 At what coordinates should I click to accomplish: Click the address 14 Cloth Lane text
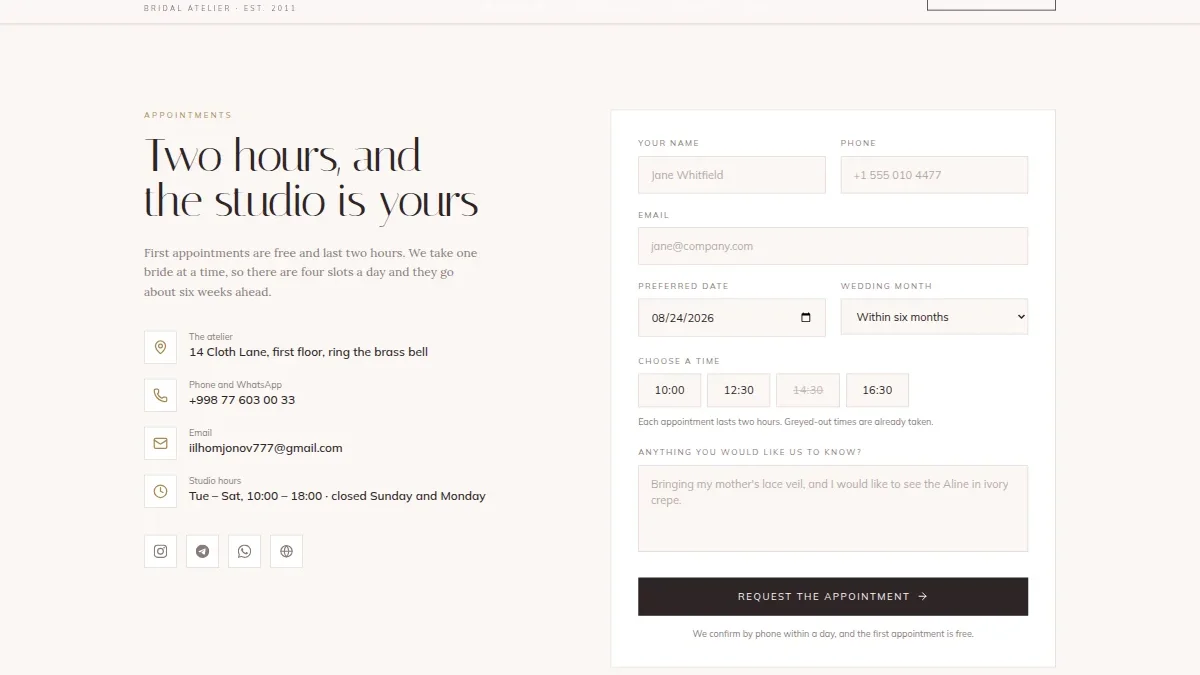[308, 352]
